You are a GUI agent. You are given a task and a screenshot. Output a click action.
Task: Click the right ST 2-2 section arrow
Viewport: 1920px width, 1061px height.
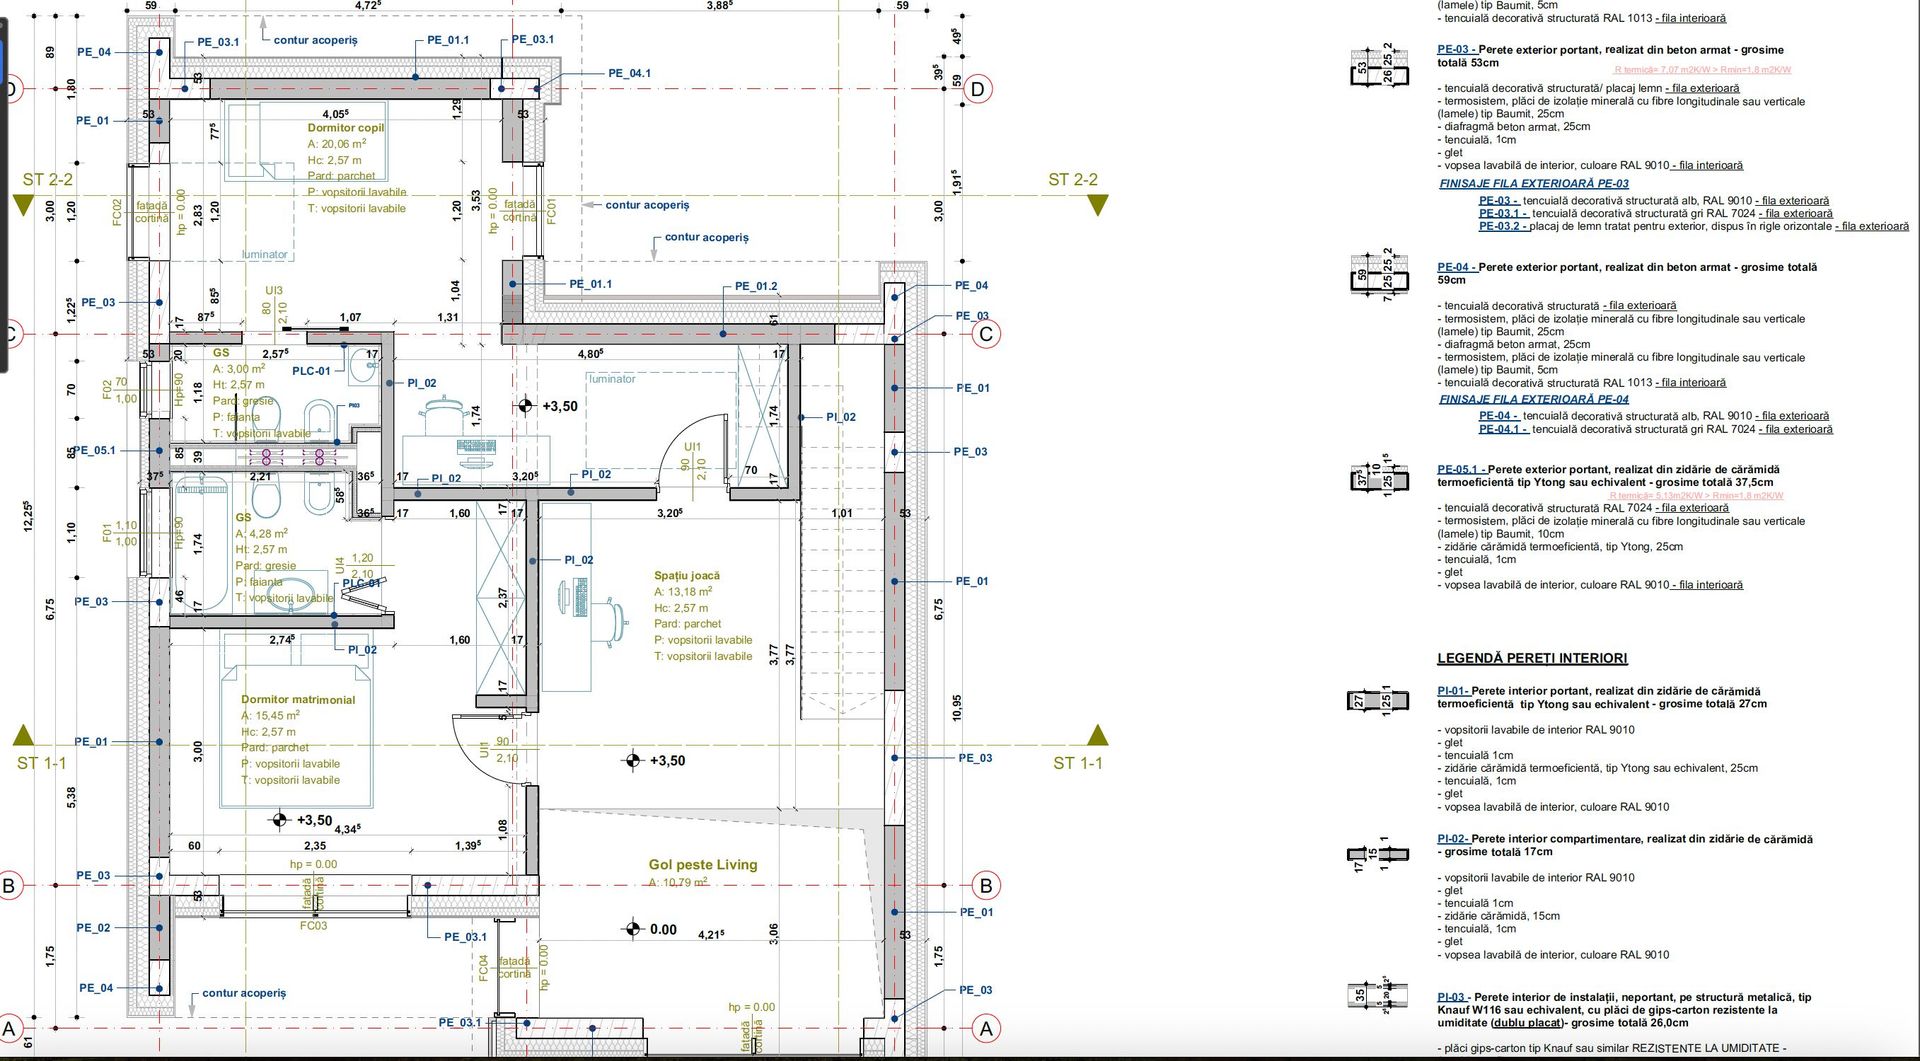pyautogui.click(x=1097, y=205)
